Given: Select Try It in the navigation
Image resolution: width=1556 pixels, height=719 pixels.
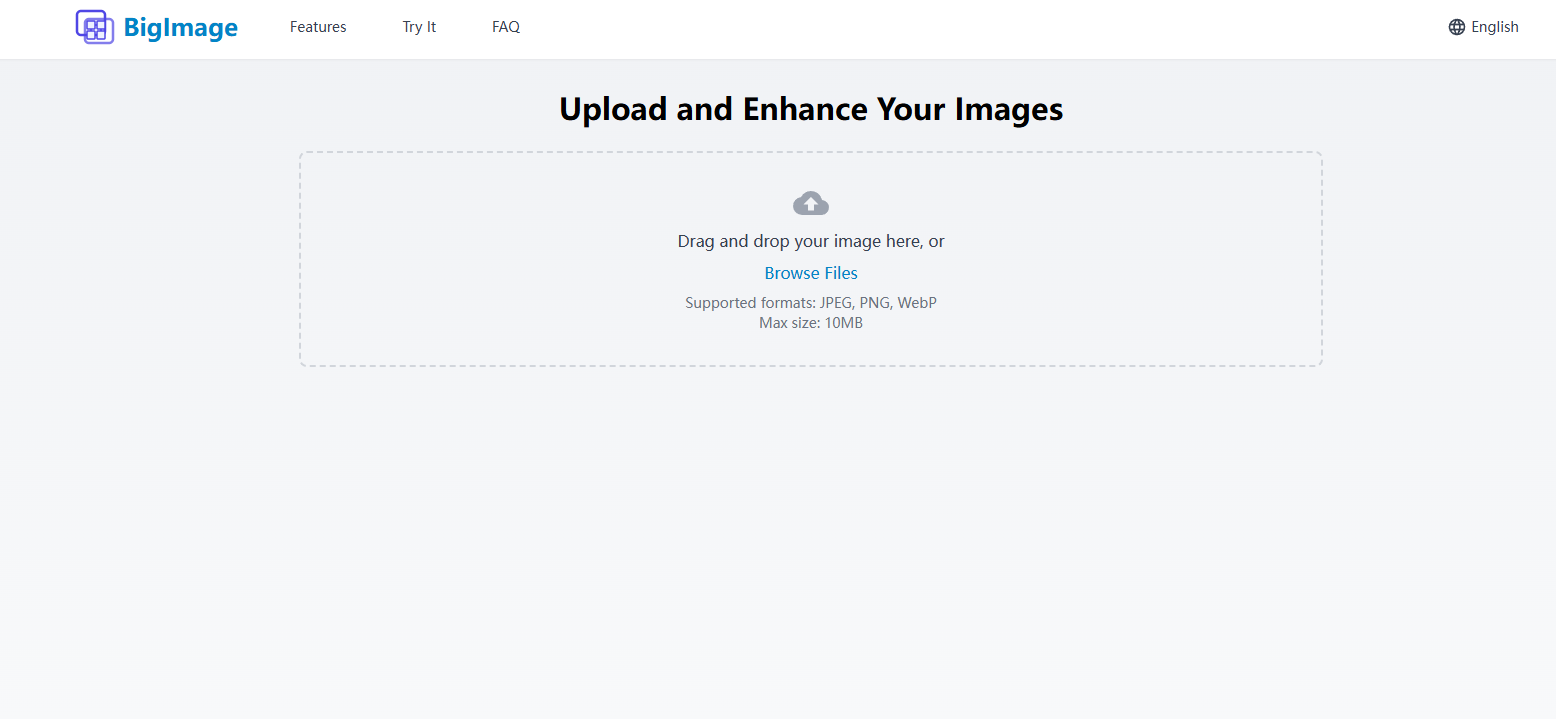Looking at the screenshot, I should click(x=418, y=27).
